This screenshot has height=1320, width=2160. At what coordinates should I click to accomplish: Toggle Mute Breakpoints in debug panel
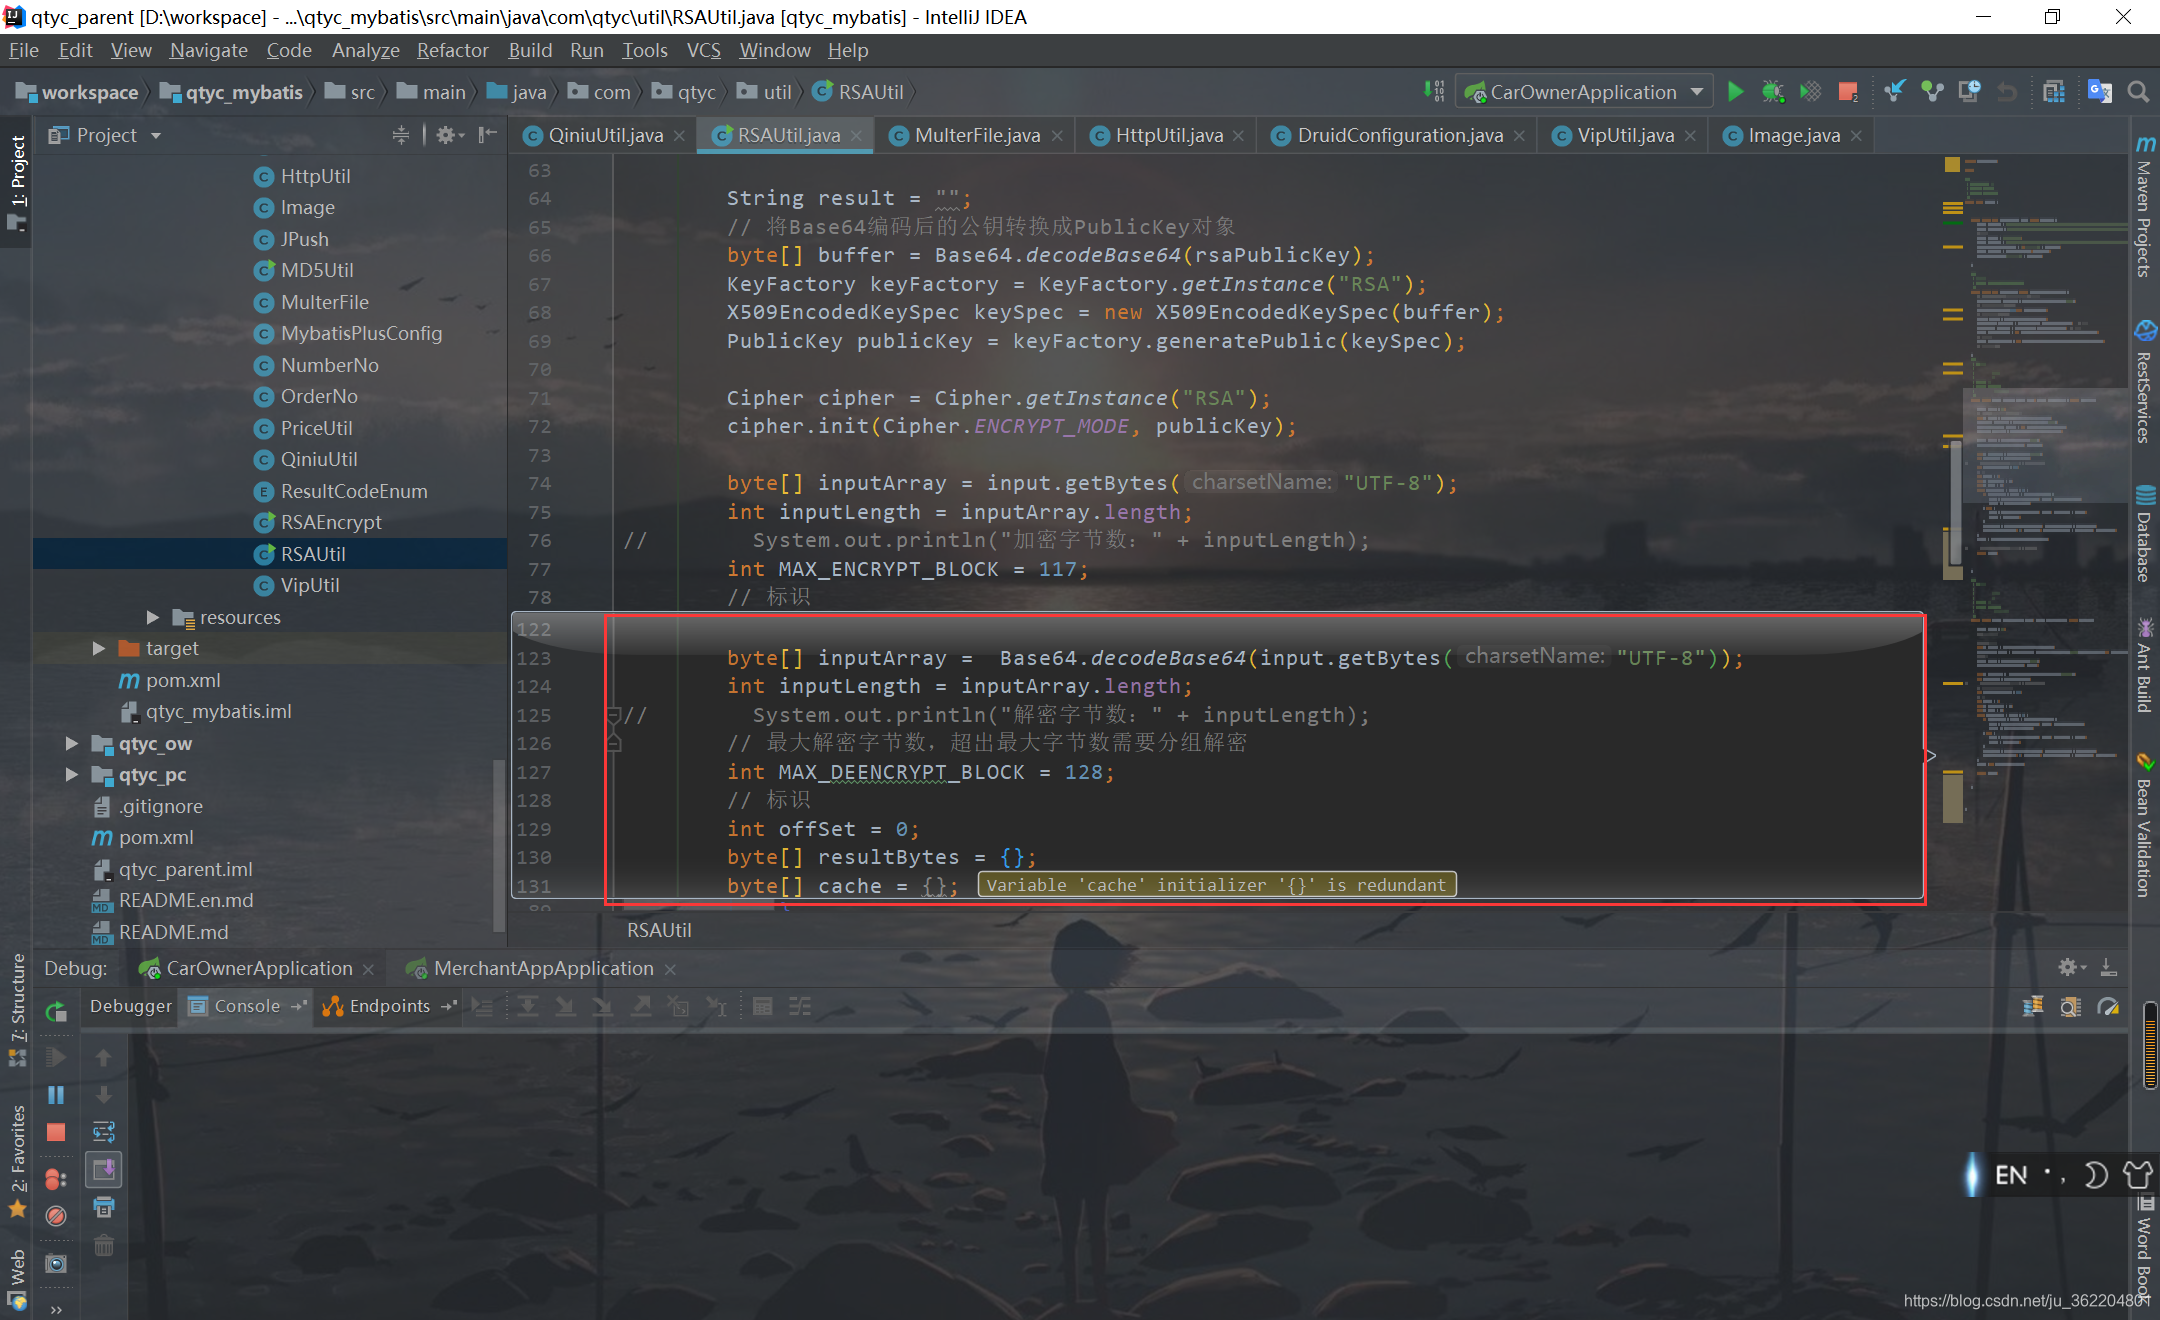56,1216
